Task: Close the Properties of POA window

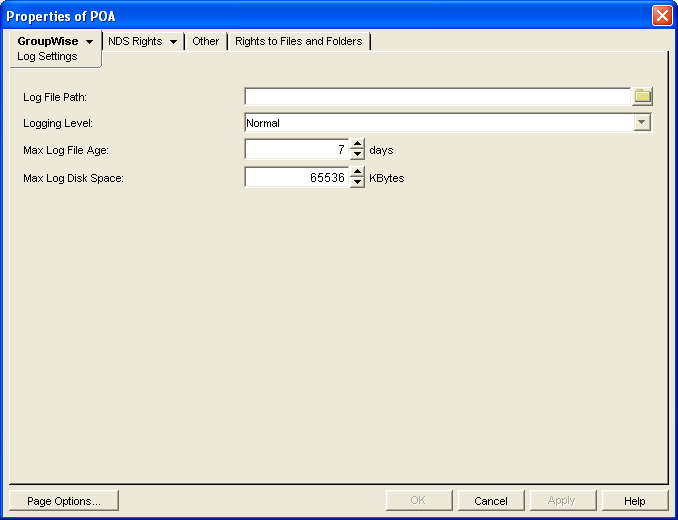Action: point(662,16)
